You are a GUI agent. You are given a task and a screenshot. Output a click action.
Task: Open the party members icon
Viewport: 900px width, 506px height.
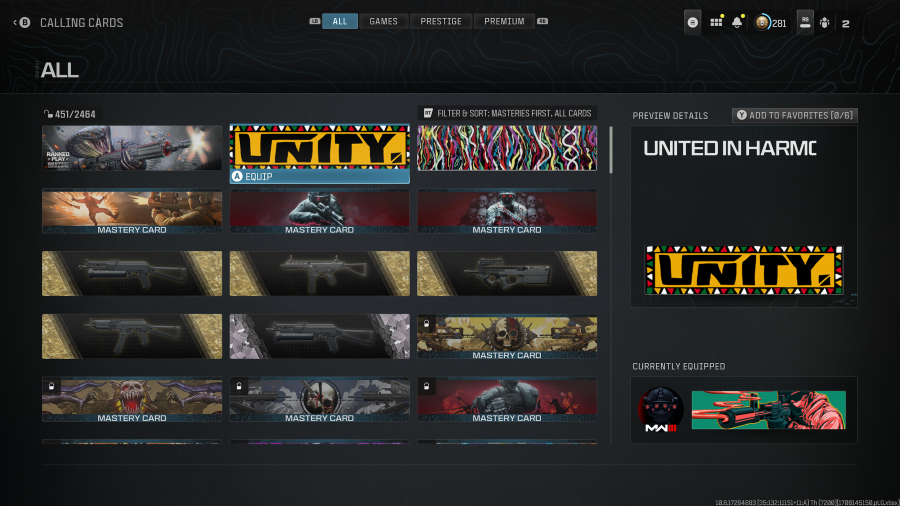825,23
